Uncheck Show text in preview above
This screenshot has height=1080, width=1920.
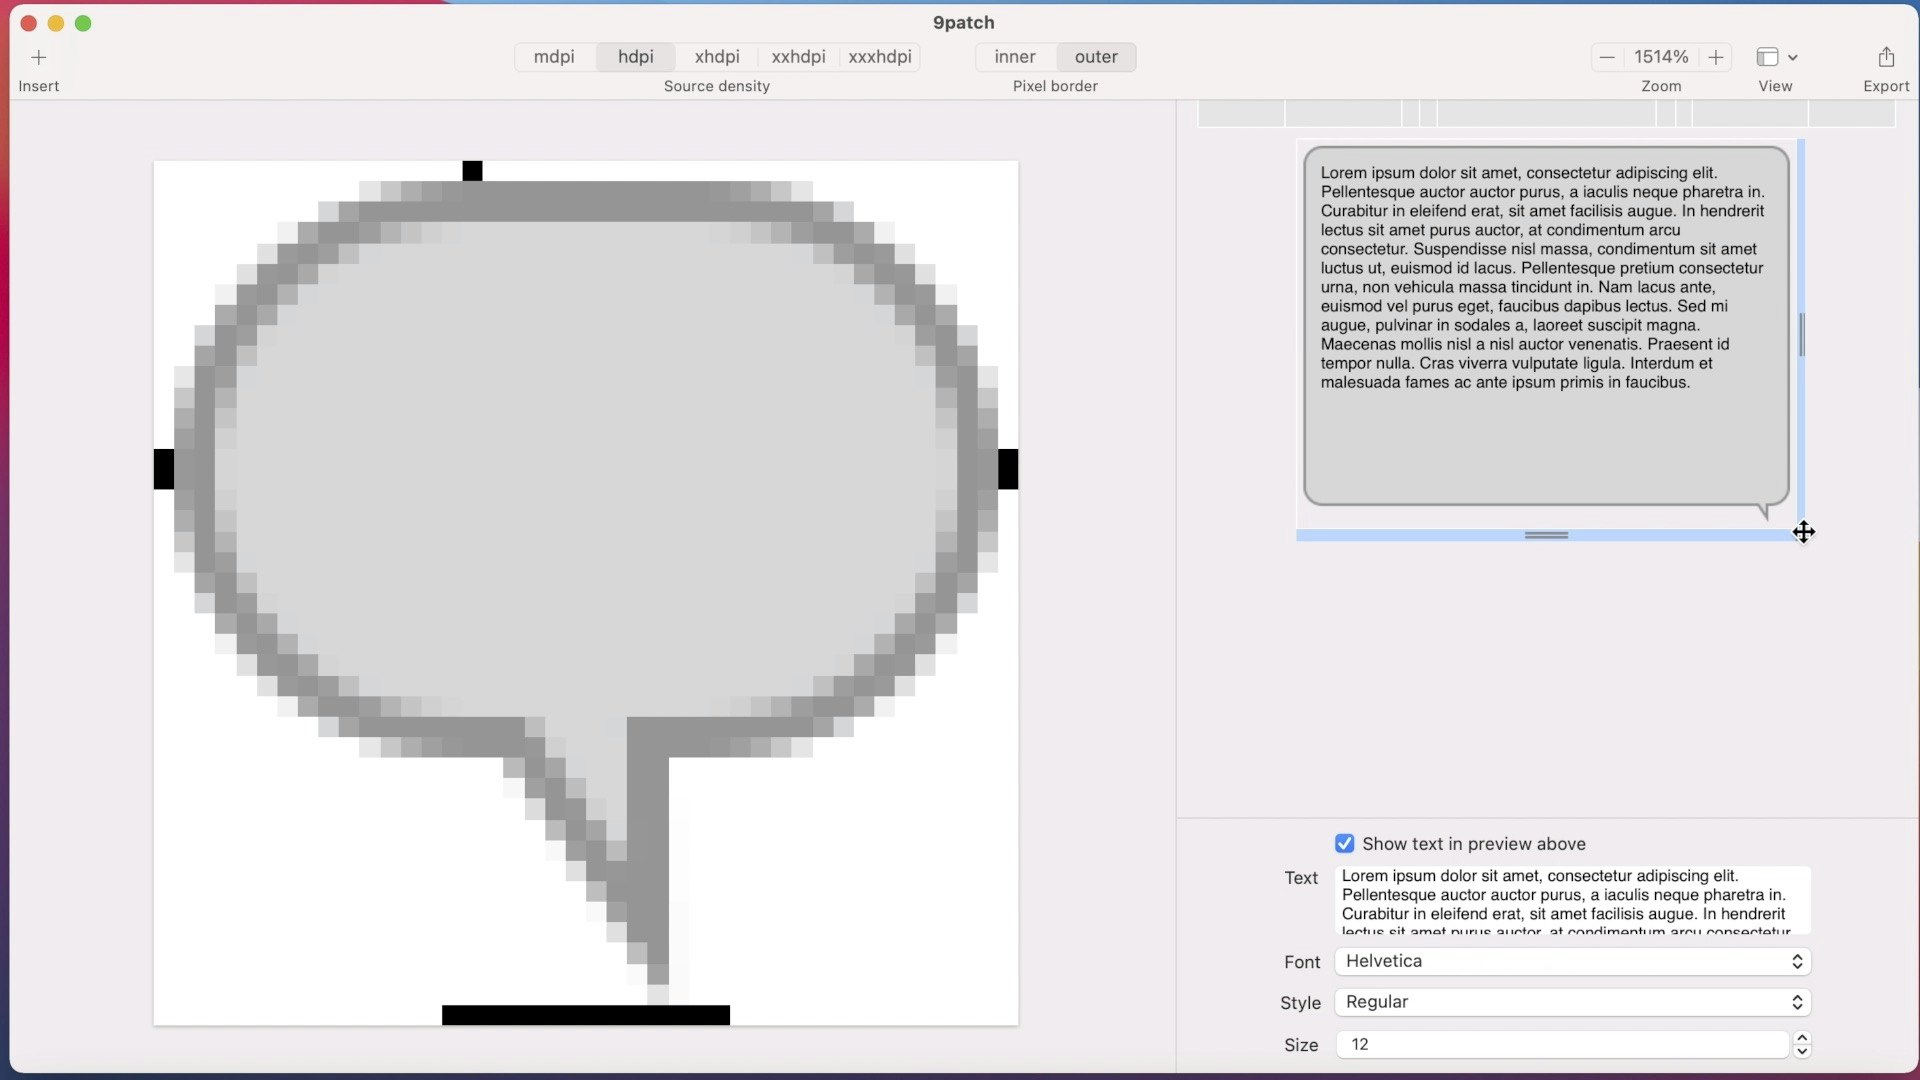[1345, 844]
